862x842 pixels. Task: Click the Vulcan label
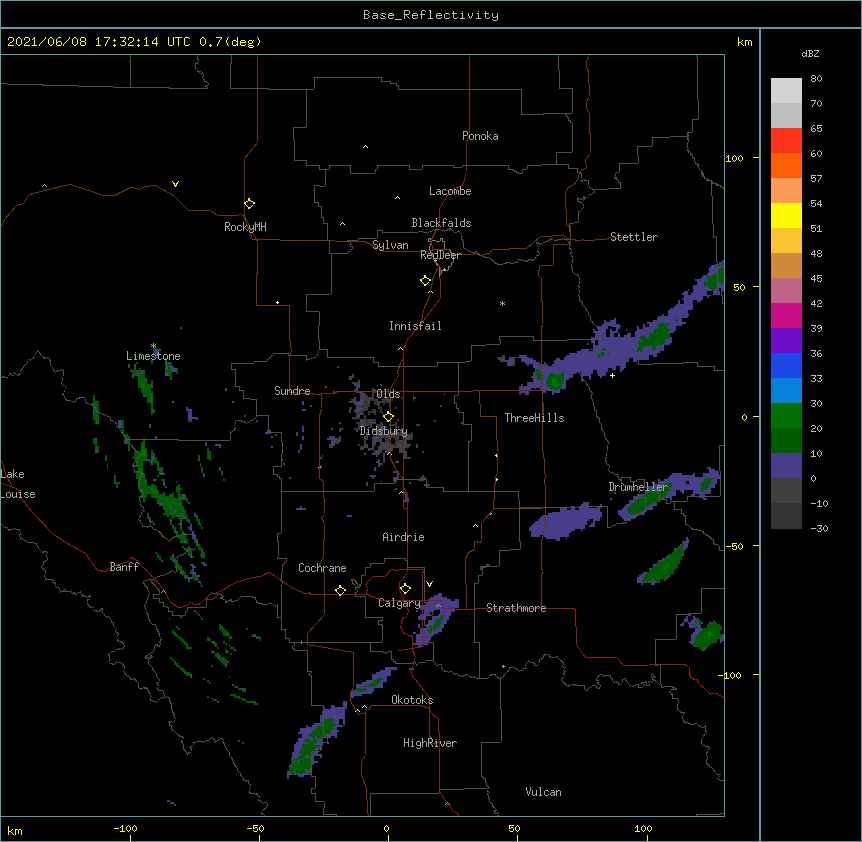[x=543, y=792]
